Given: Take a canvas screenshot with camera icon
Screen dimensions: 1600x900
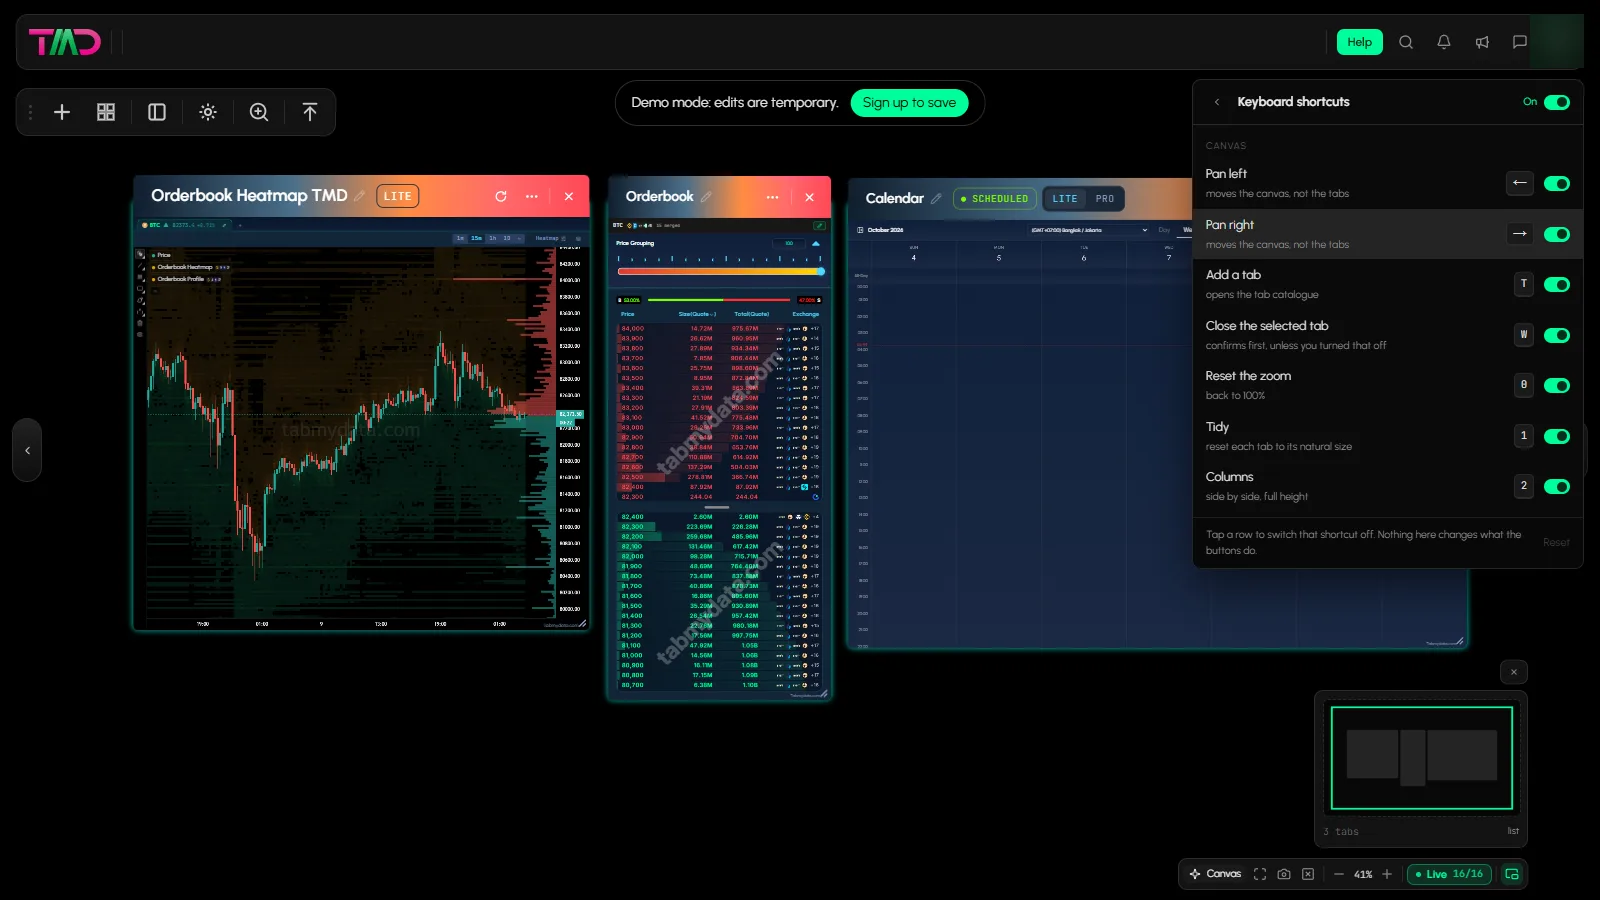Looking at the screenshot, I should click(1284, 874).
